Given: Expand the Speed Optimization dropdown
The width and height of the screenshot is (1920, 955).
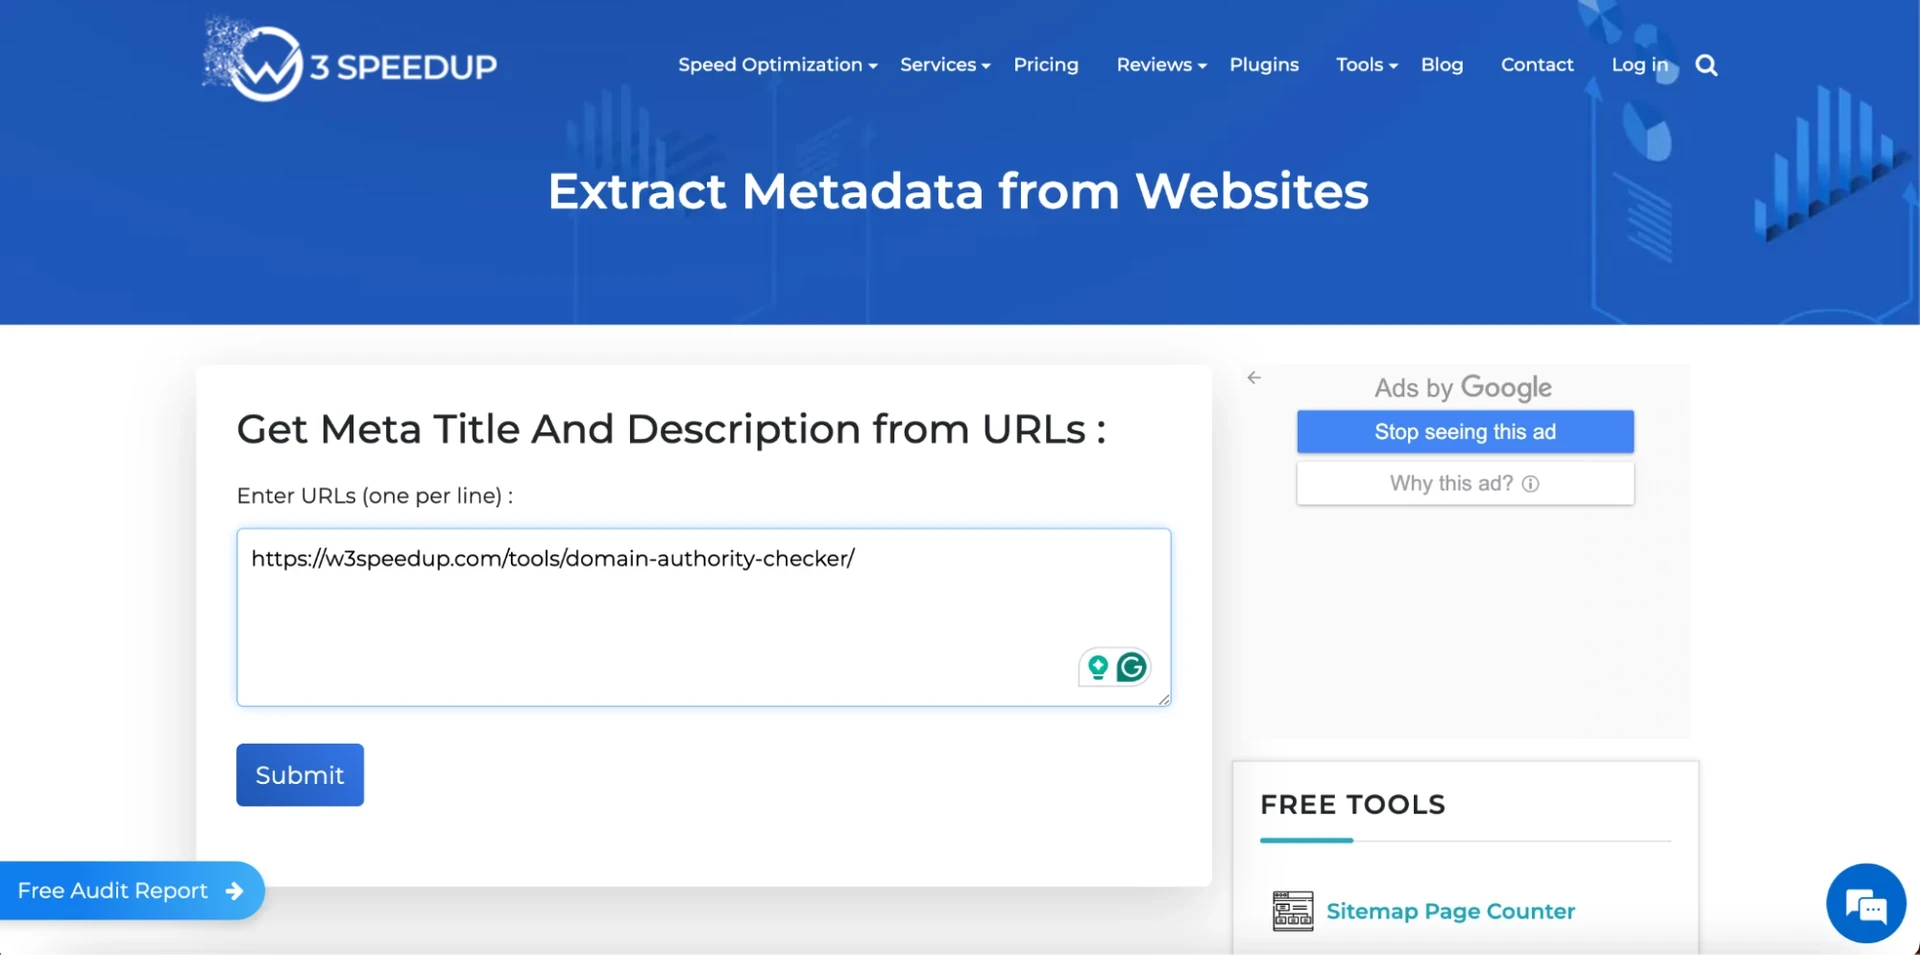Looking at the screenshot, I should coord(770,64).
